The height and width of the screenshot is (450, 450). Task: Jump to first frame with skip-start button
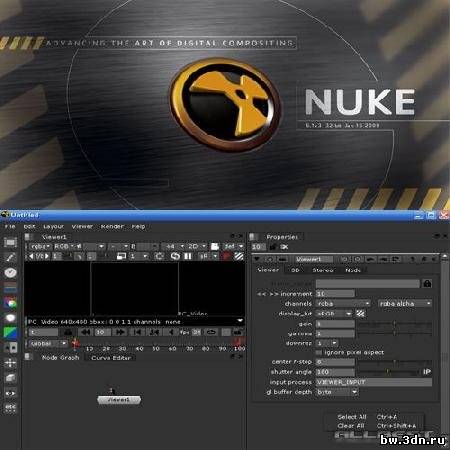pos(137,332)
